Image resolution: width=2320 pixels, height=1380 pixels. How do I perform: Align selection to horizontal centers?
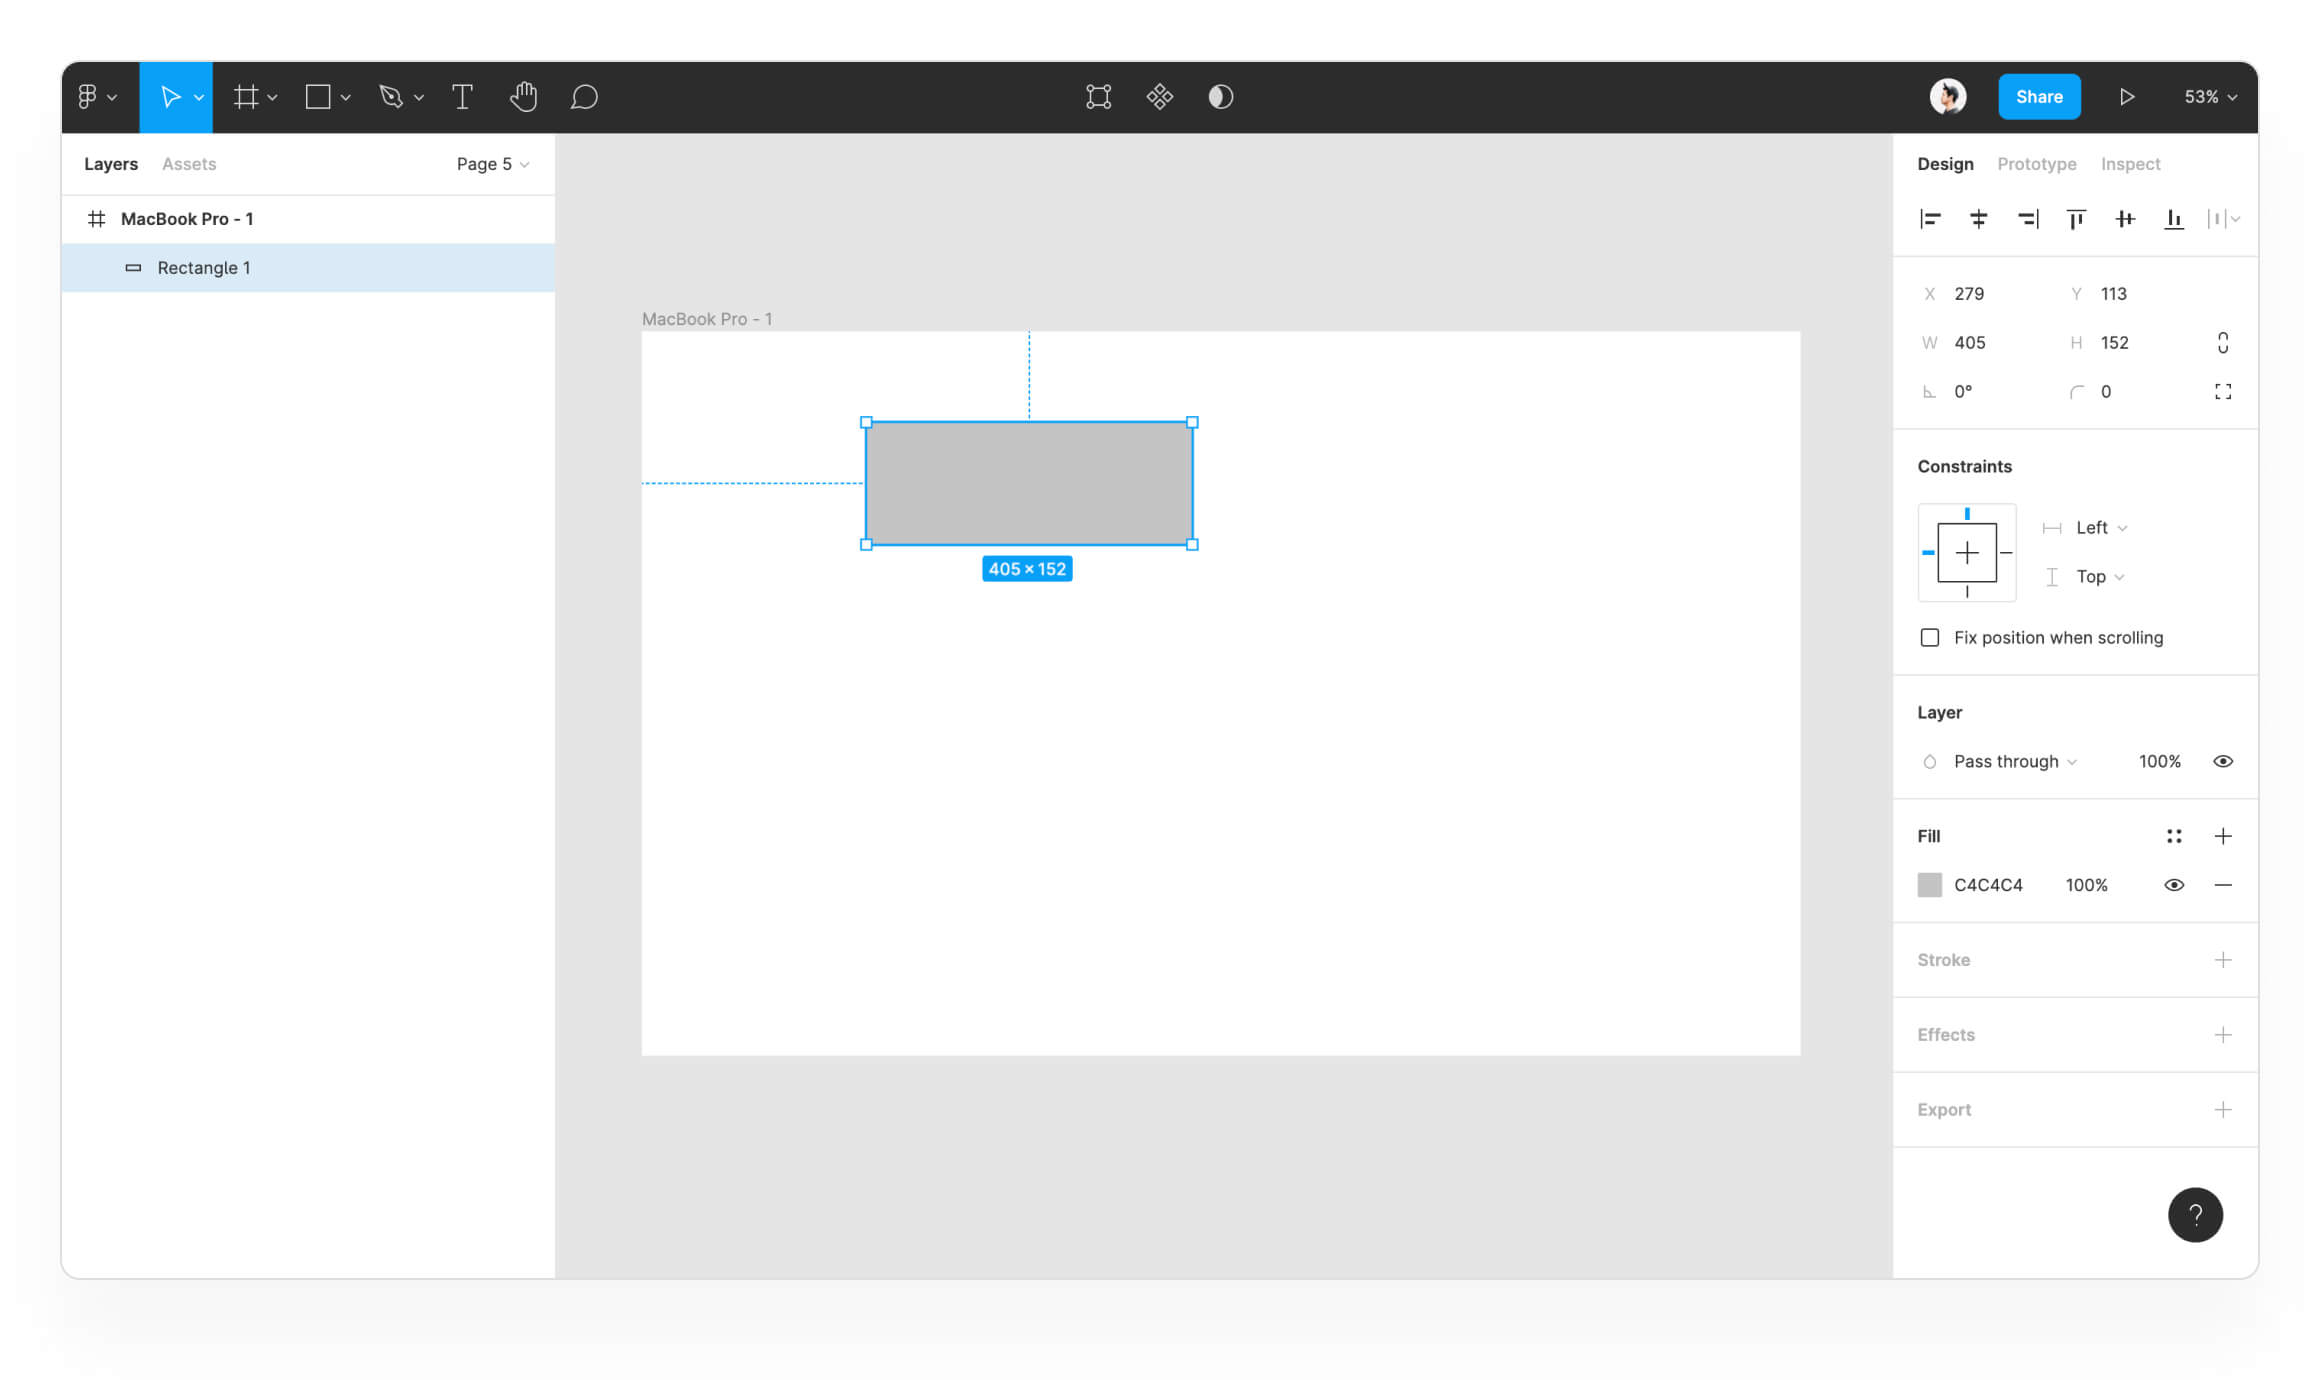click(x=1978, y=219)
